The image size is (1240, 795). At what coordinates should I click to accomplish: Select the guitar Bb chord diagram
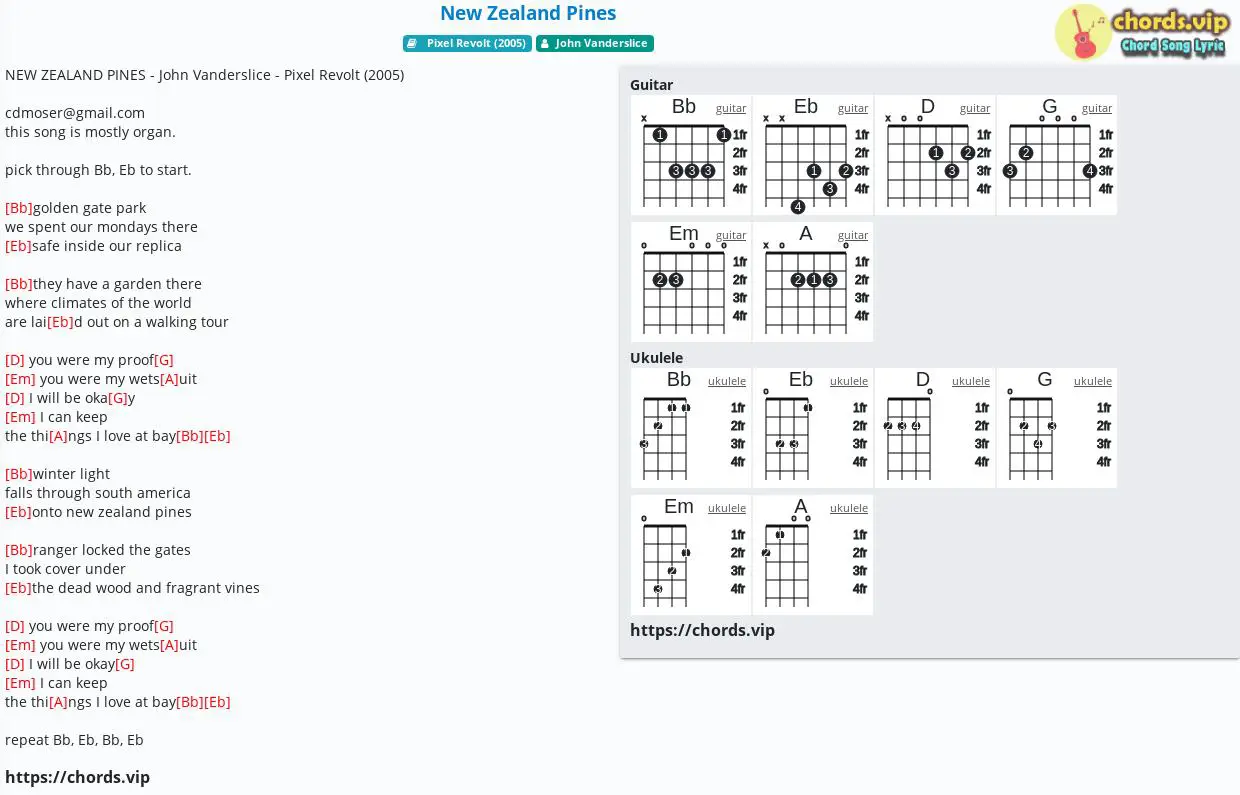coord(691,155)
